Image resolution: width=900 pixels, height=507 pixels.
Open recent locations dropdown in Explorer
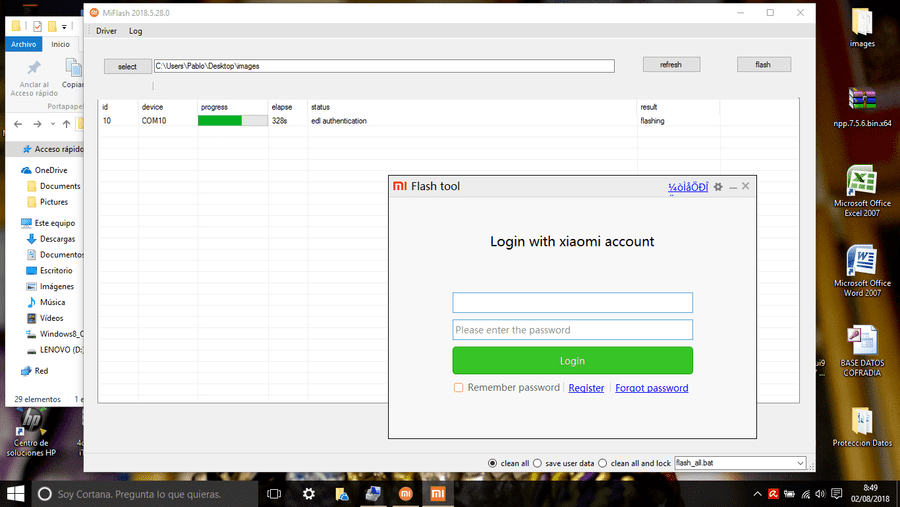click(x=52, y=124)
